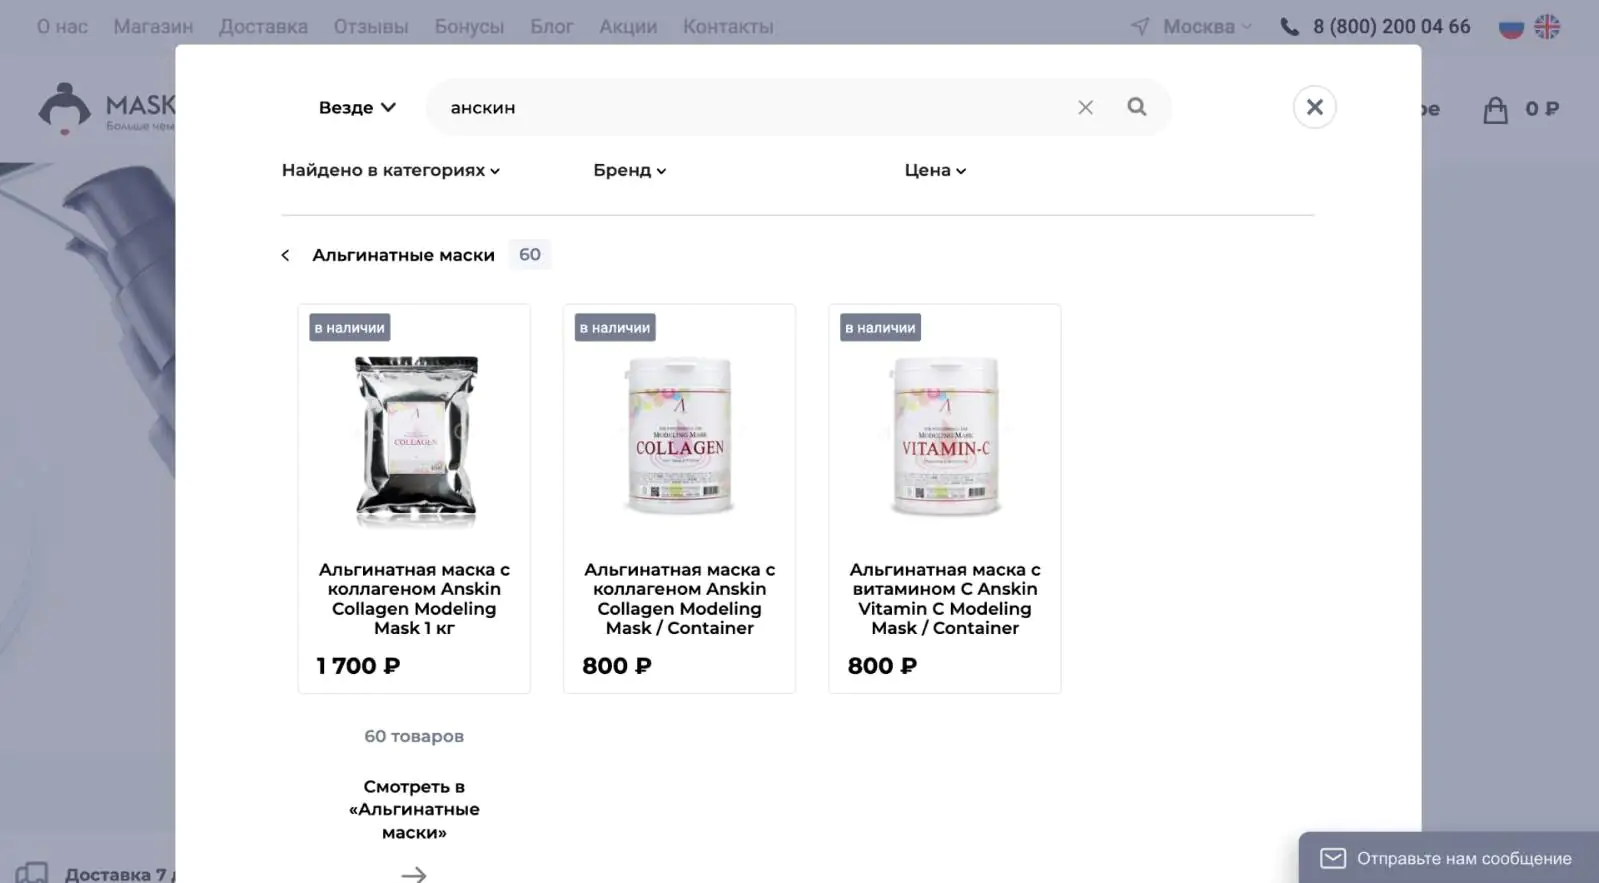Click the 60 товаров label
The width and height of the screenshot is (1599, 883).
414,736
